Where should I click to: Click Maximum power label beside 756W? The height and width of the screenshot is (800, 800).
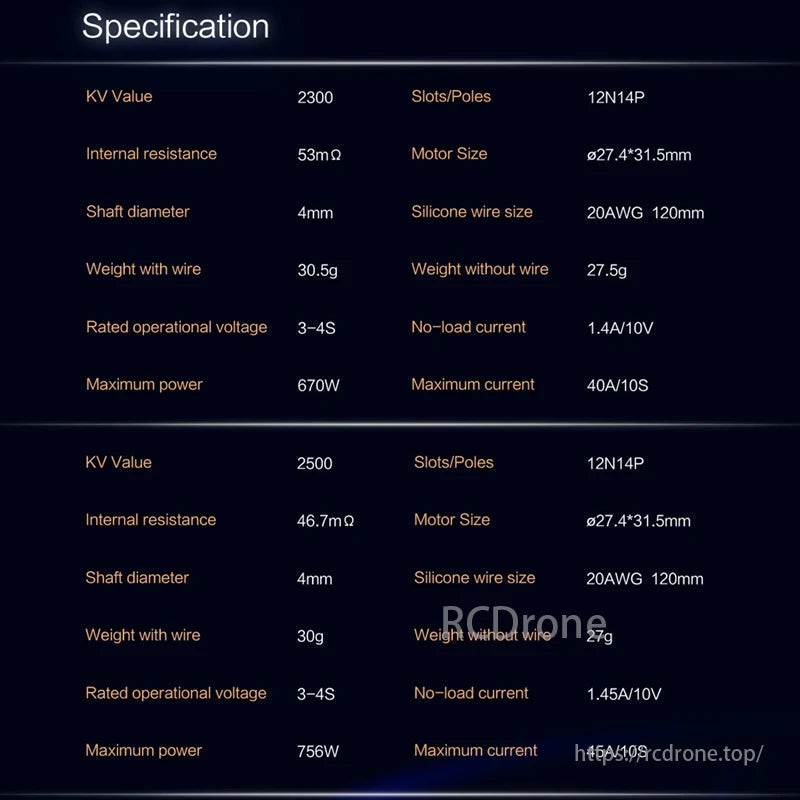pos(144,751)
